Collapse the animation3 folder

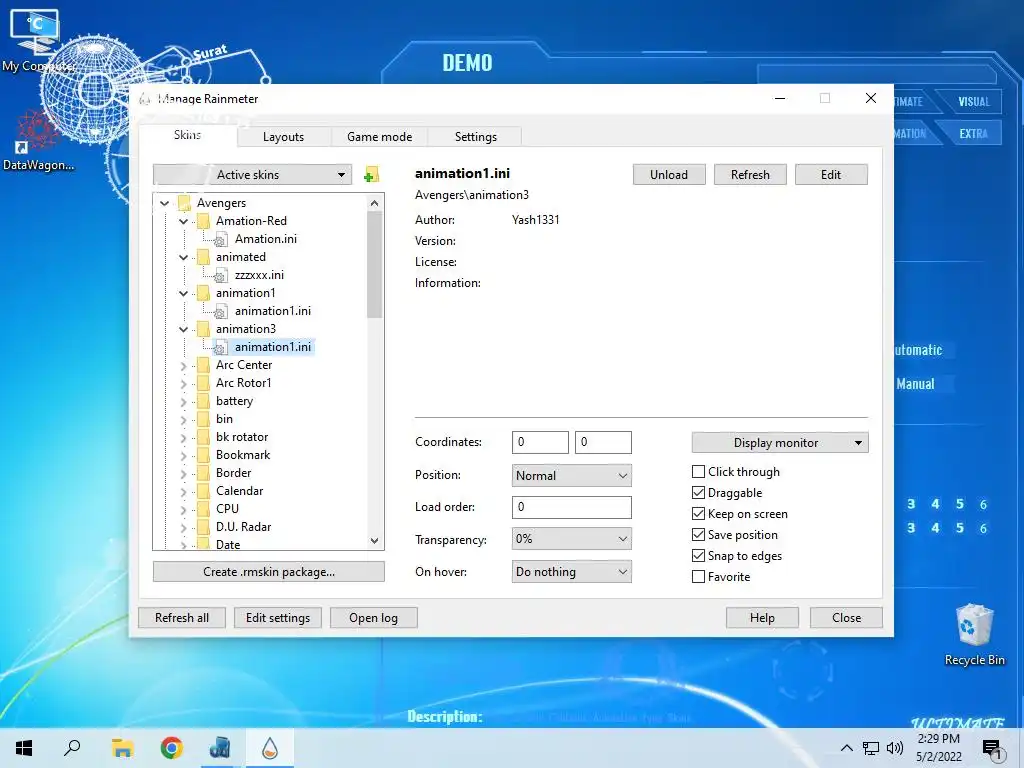point(184,329)
